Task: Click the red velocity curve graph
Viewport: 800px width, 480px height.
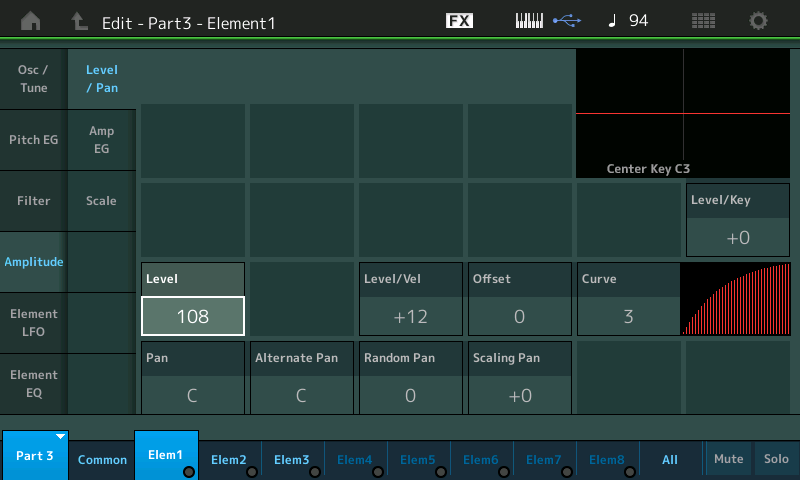Action: [x=735, y=299]
